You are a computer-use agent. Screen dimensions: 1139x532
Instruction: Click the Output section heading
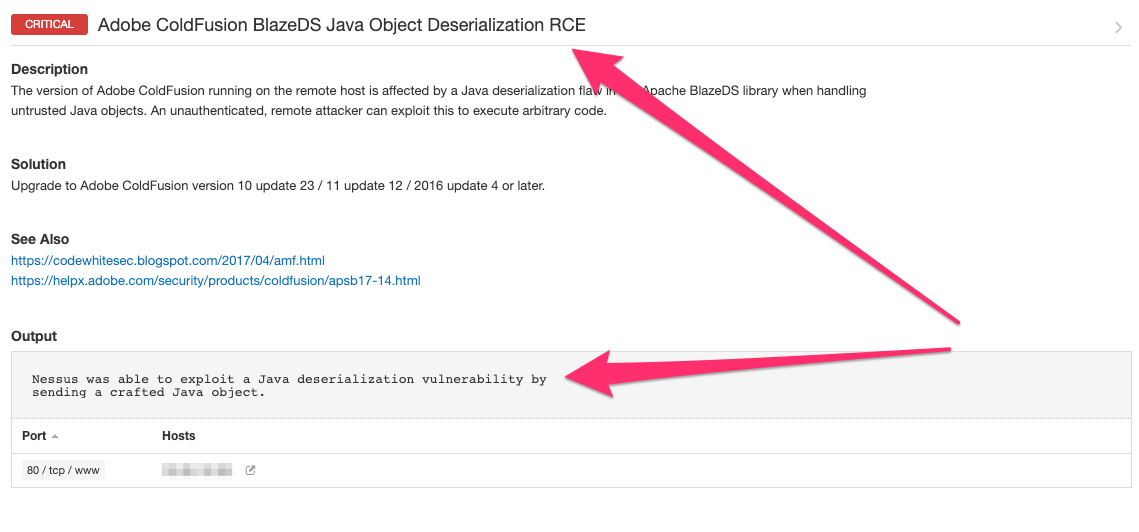(x=34, y=336)
